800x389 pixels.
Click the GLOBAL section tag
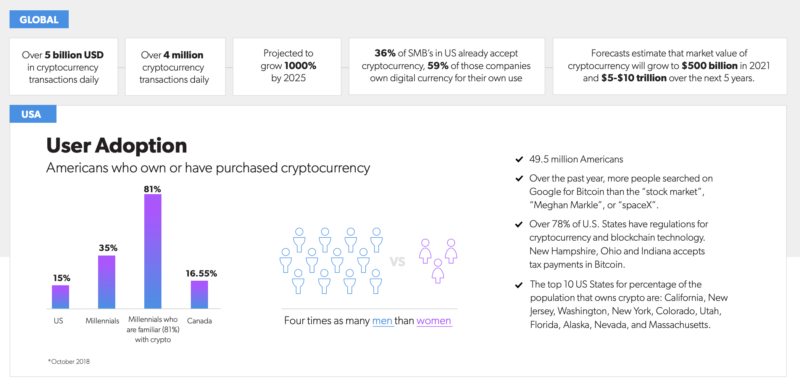[39, 19]
